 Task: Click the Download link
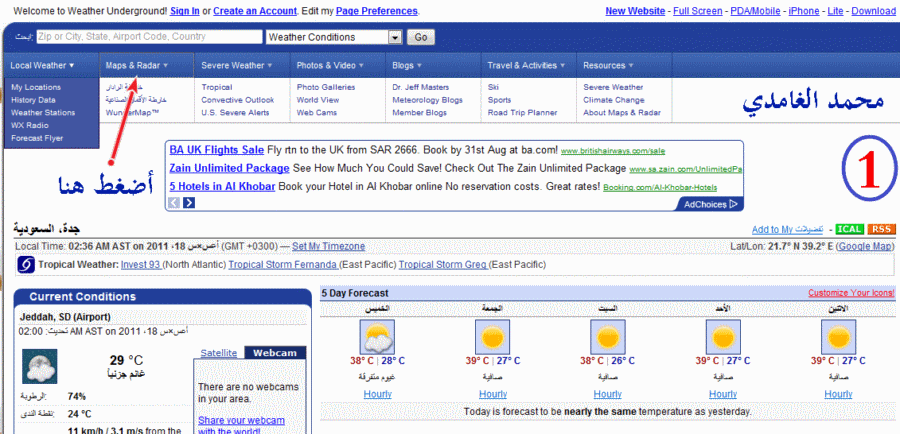coord(874,11)
